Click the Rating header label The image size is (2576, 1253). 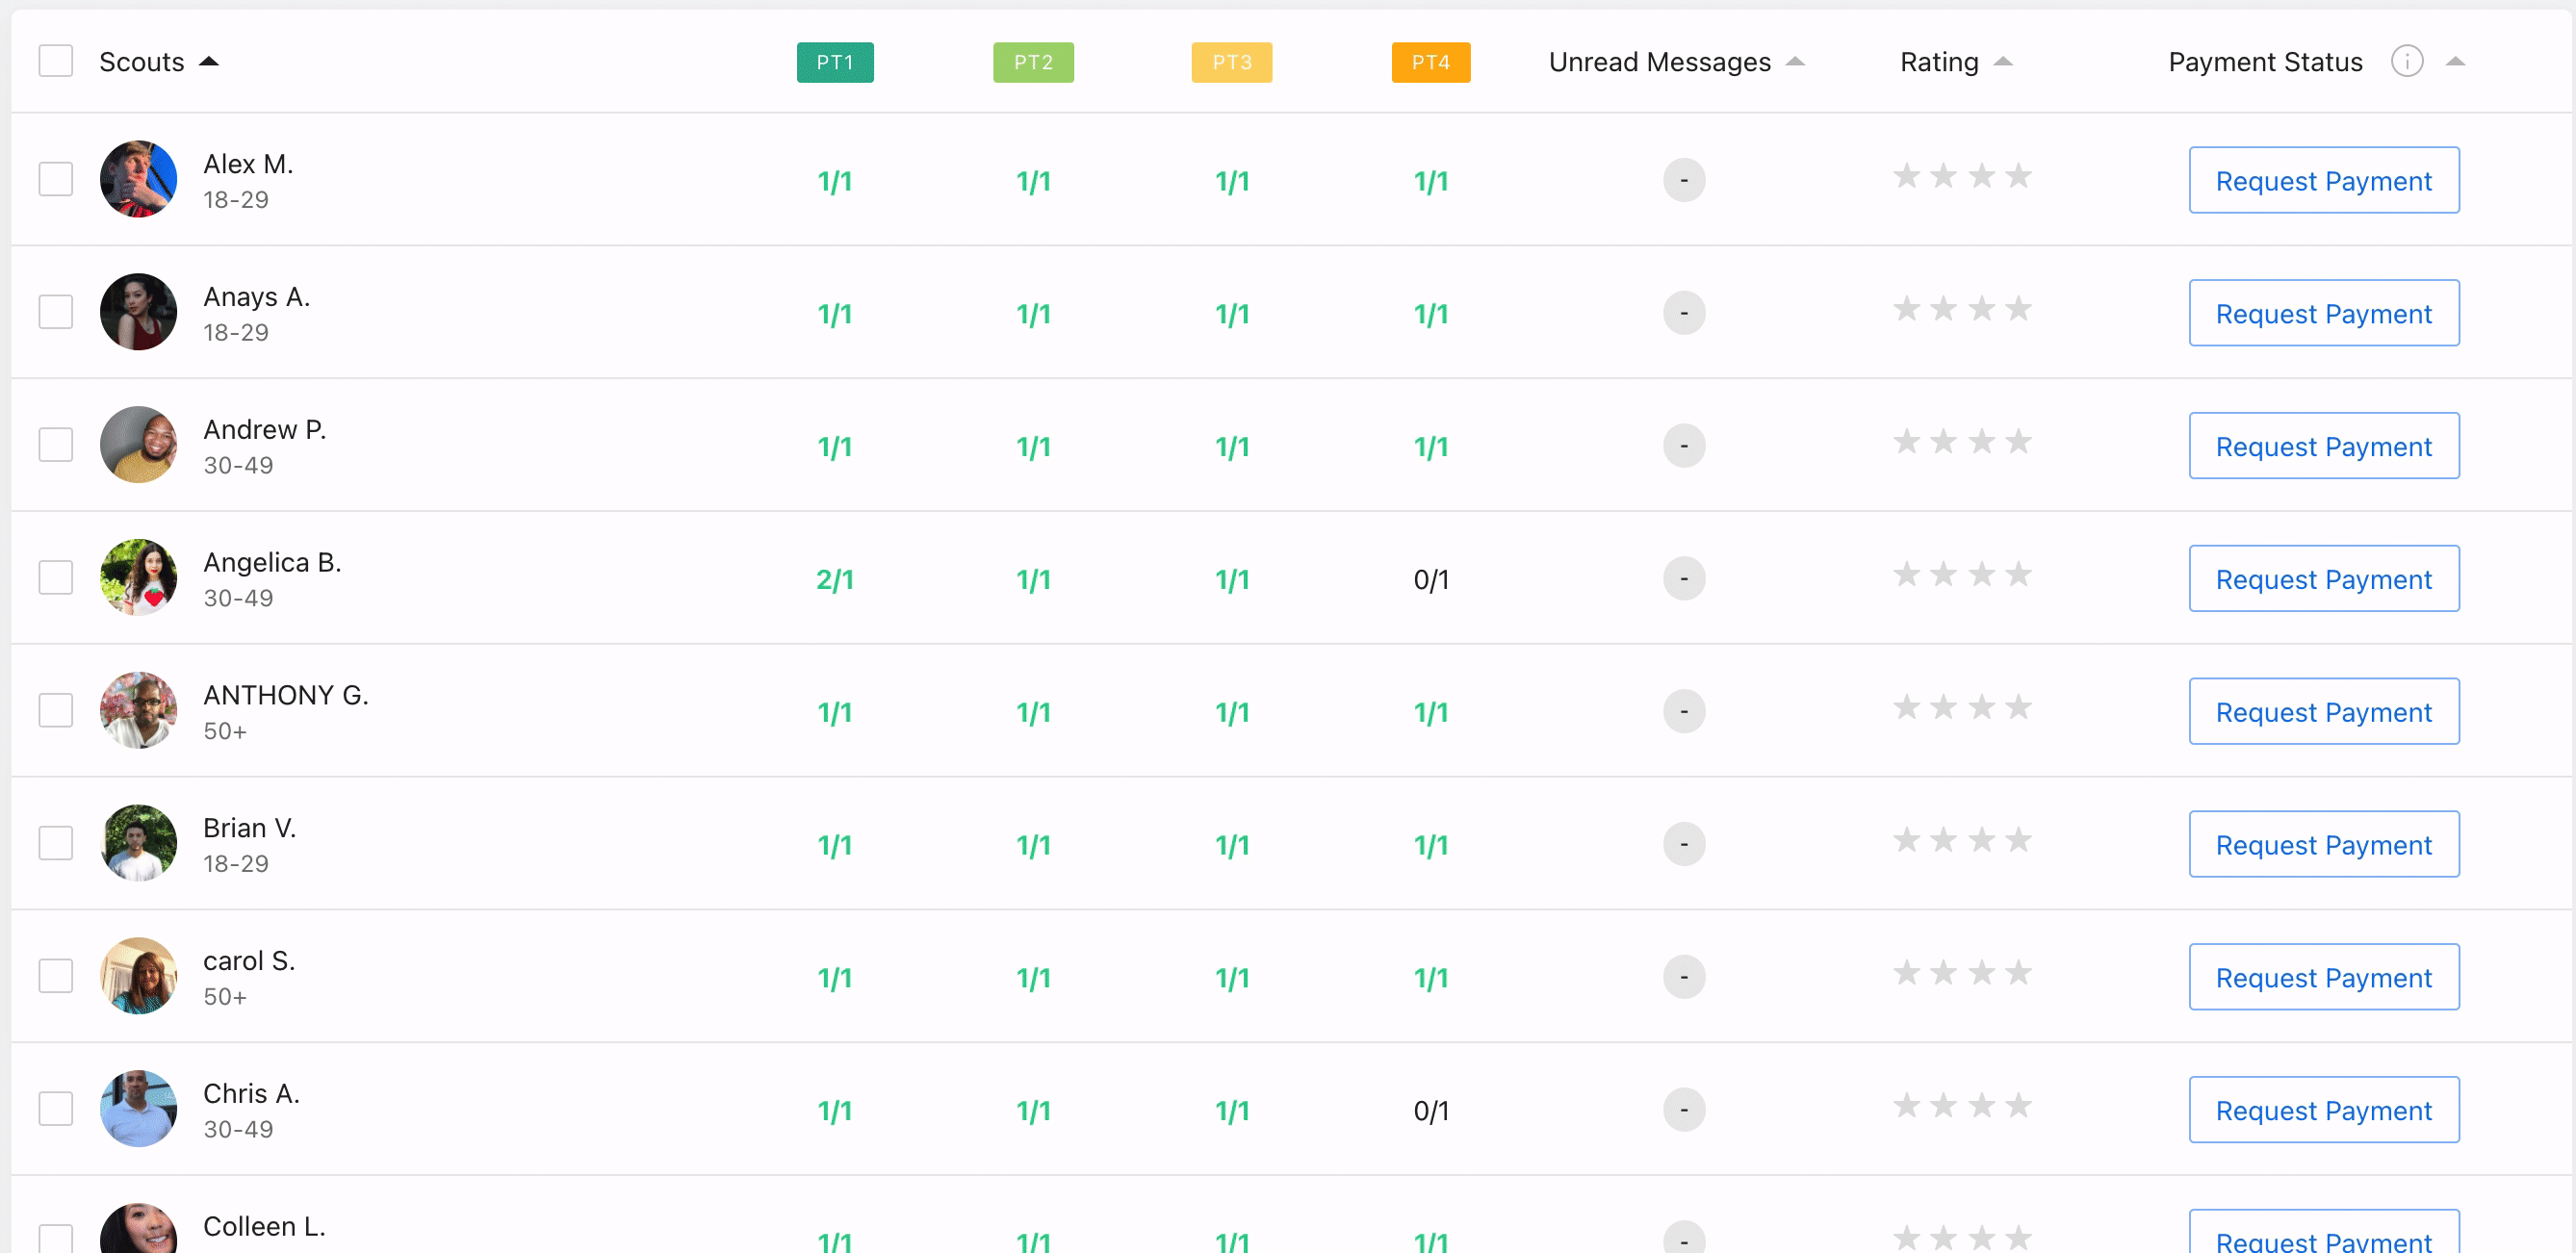pyautogui.click(x=1939, y=62)
